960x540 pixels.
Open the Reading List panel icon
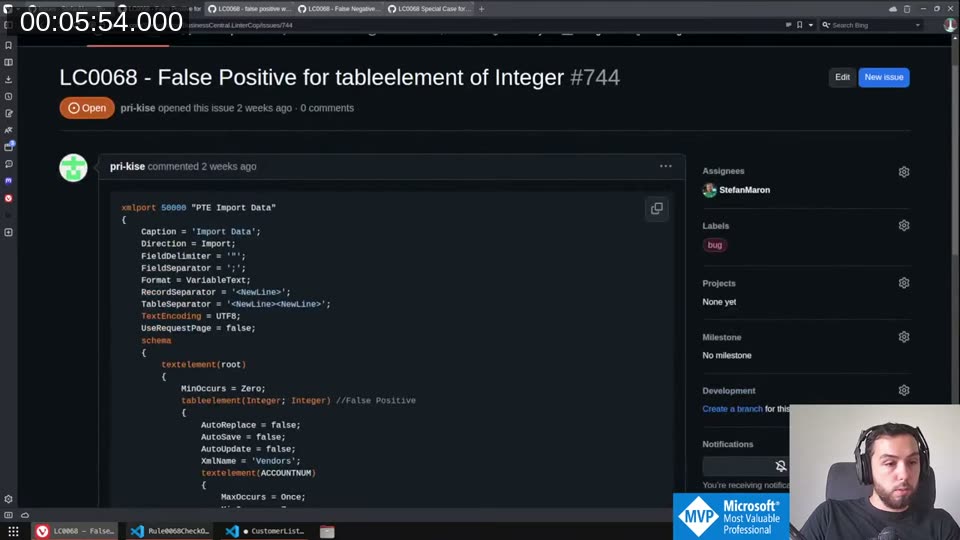pos(9,62)
